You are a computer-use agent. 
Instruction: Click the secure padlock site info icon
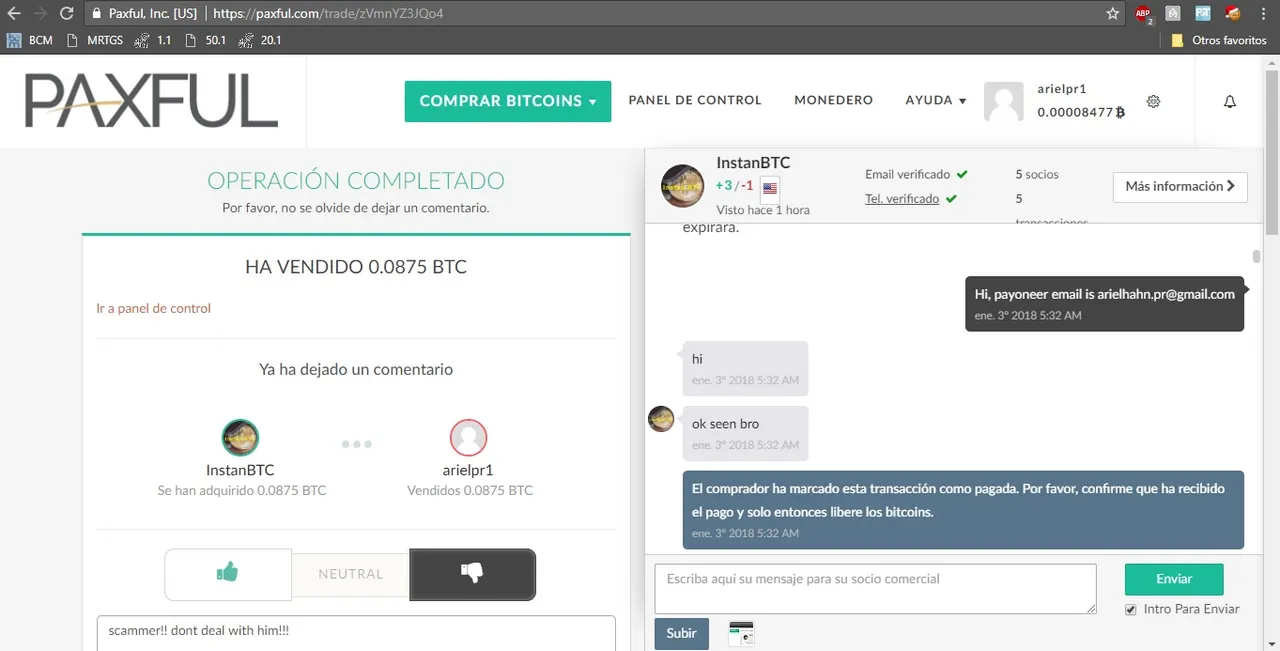(x=96, y=14)
